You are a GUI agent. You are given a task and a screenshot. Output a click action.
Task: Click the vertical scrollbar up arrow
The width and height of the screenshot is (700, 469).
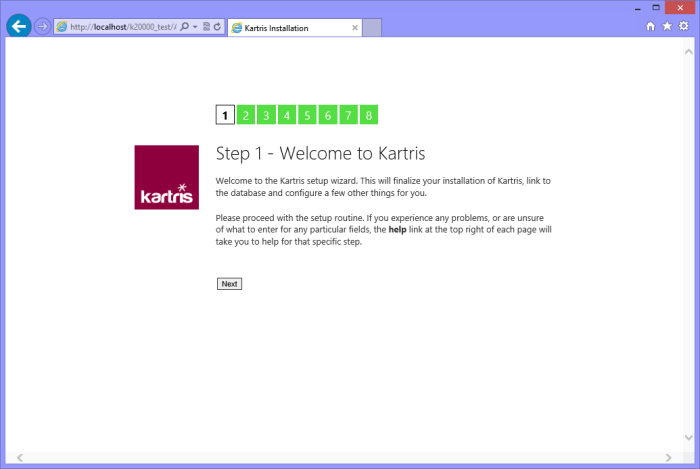(x=688, y=52)
